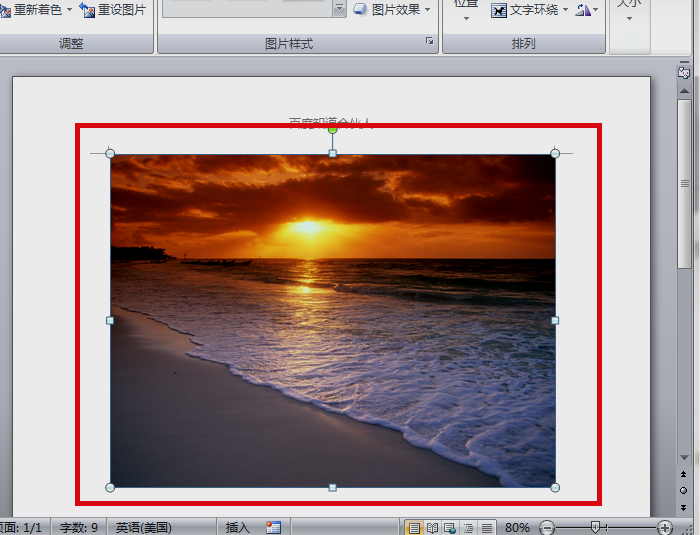Click the zoom slider handle
The height and width of the screenshot is (535, 700).
tap(596, 527)
